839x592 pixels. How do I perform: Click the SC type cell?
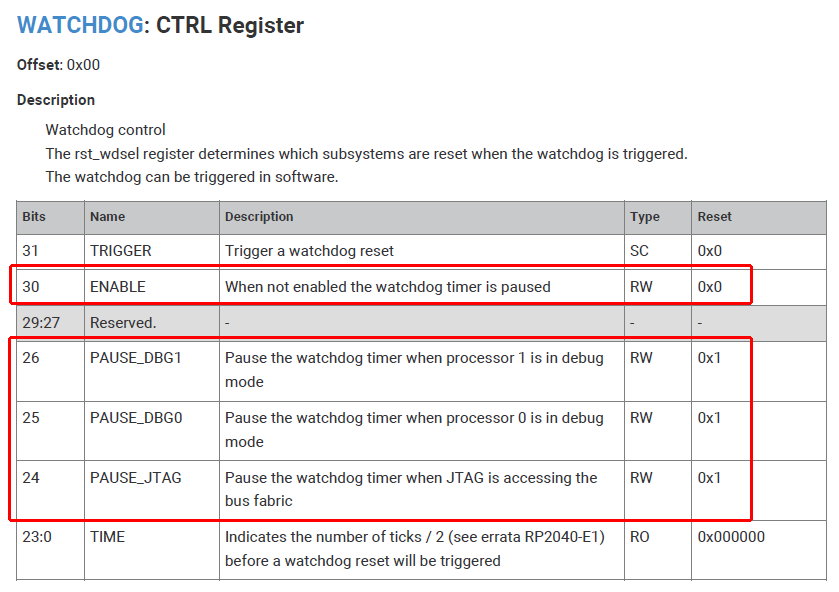(639, 250)
